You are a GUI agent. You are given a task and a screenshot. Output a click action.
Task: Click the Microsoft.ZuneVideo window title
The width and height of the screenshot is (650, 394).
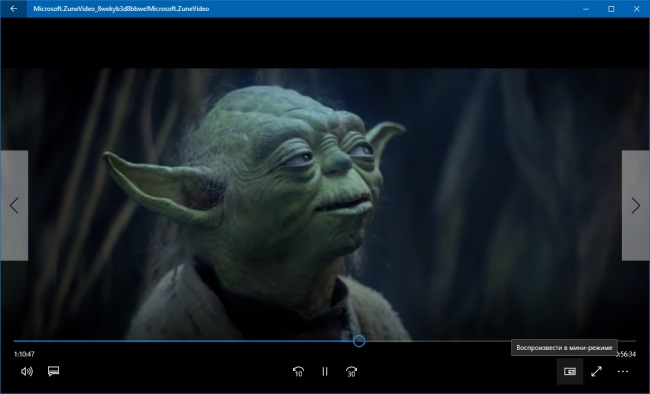click(x=121, y=9)
